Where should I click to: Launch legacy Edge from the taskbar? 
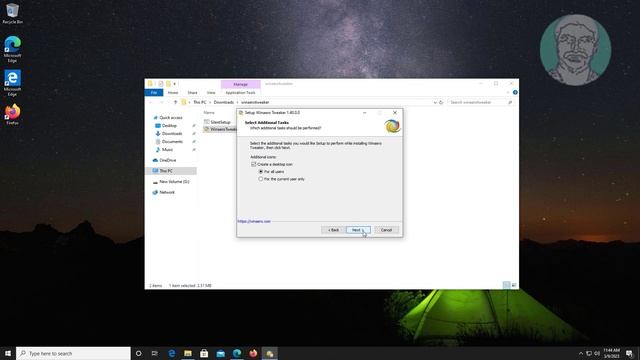pyautogui.click(x=171, y=353)
